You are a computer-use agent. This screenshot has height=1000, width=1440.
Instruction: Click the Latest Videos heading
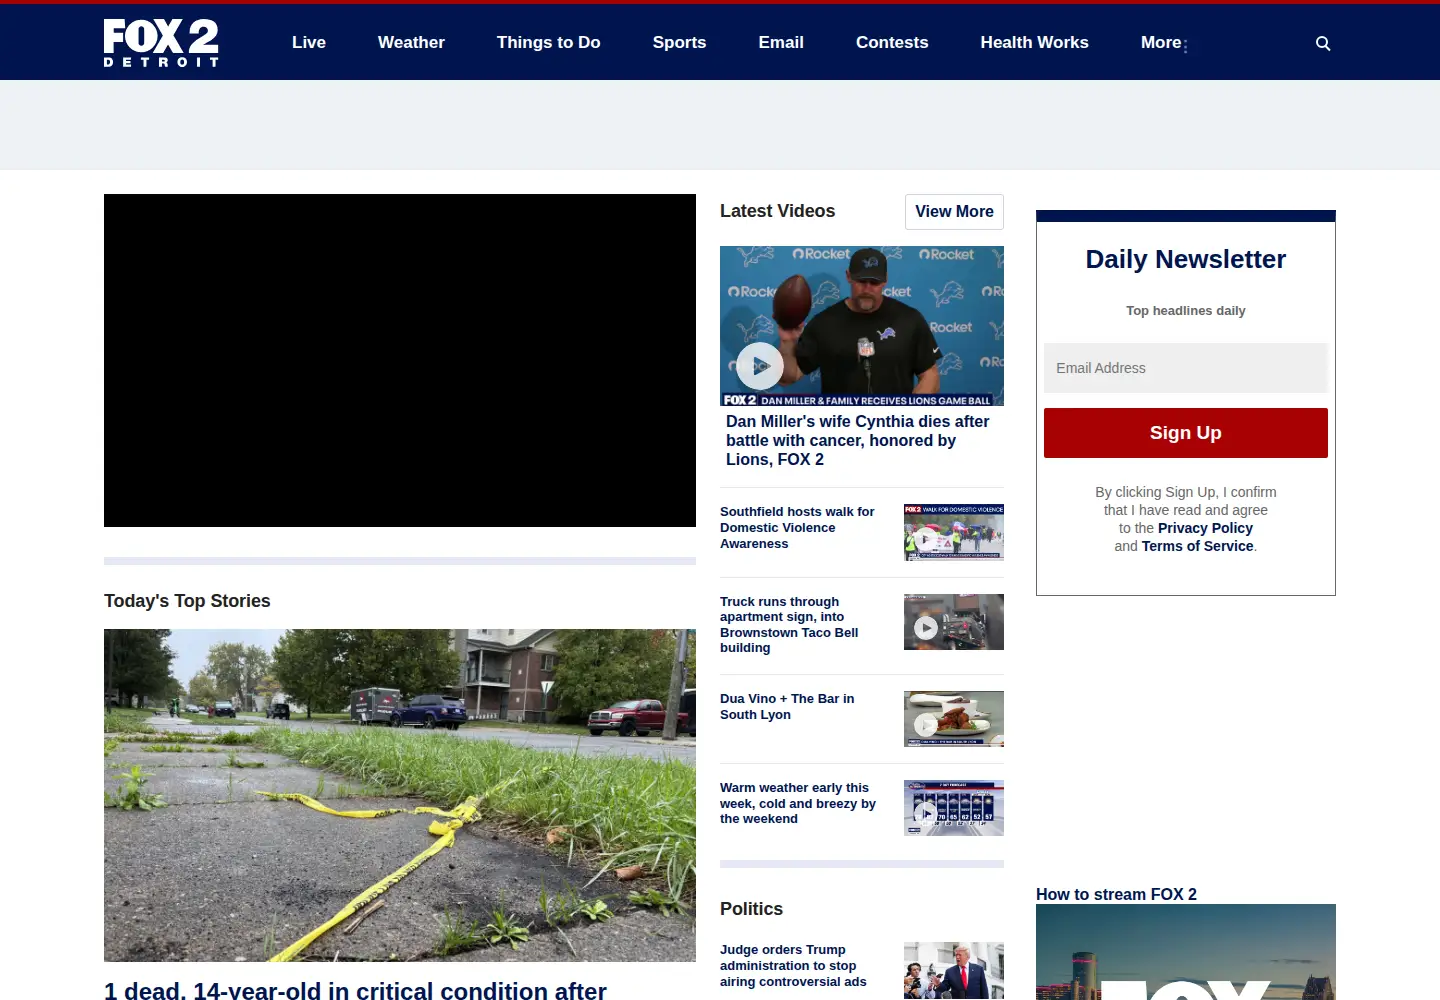click(x=777, y=211)
